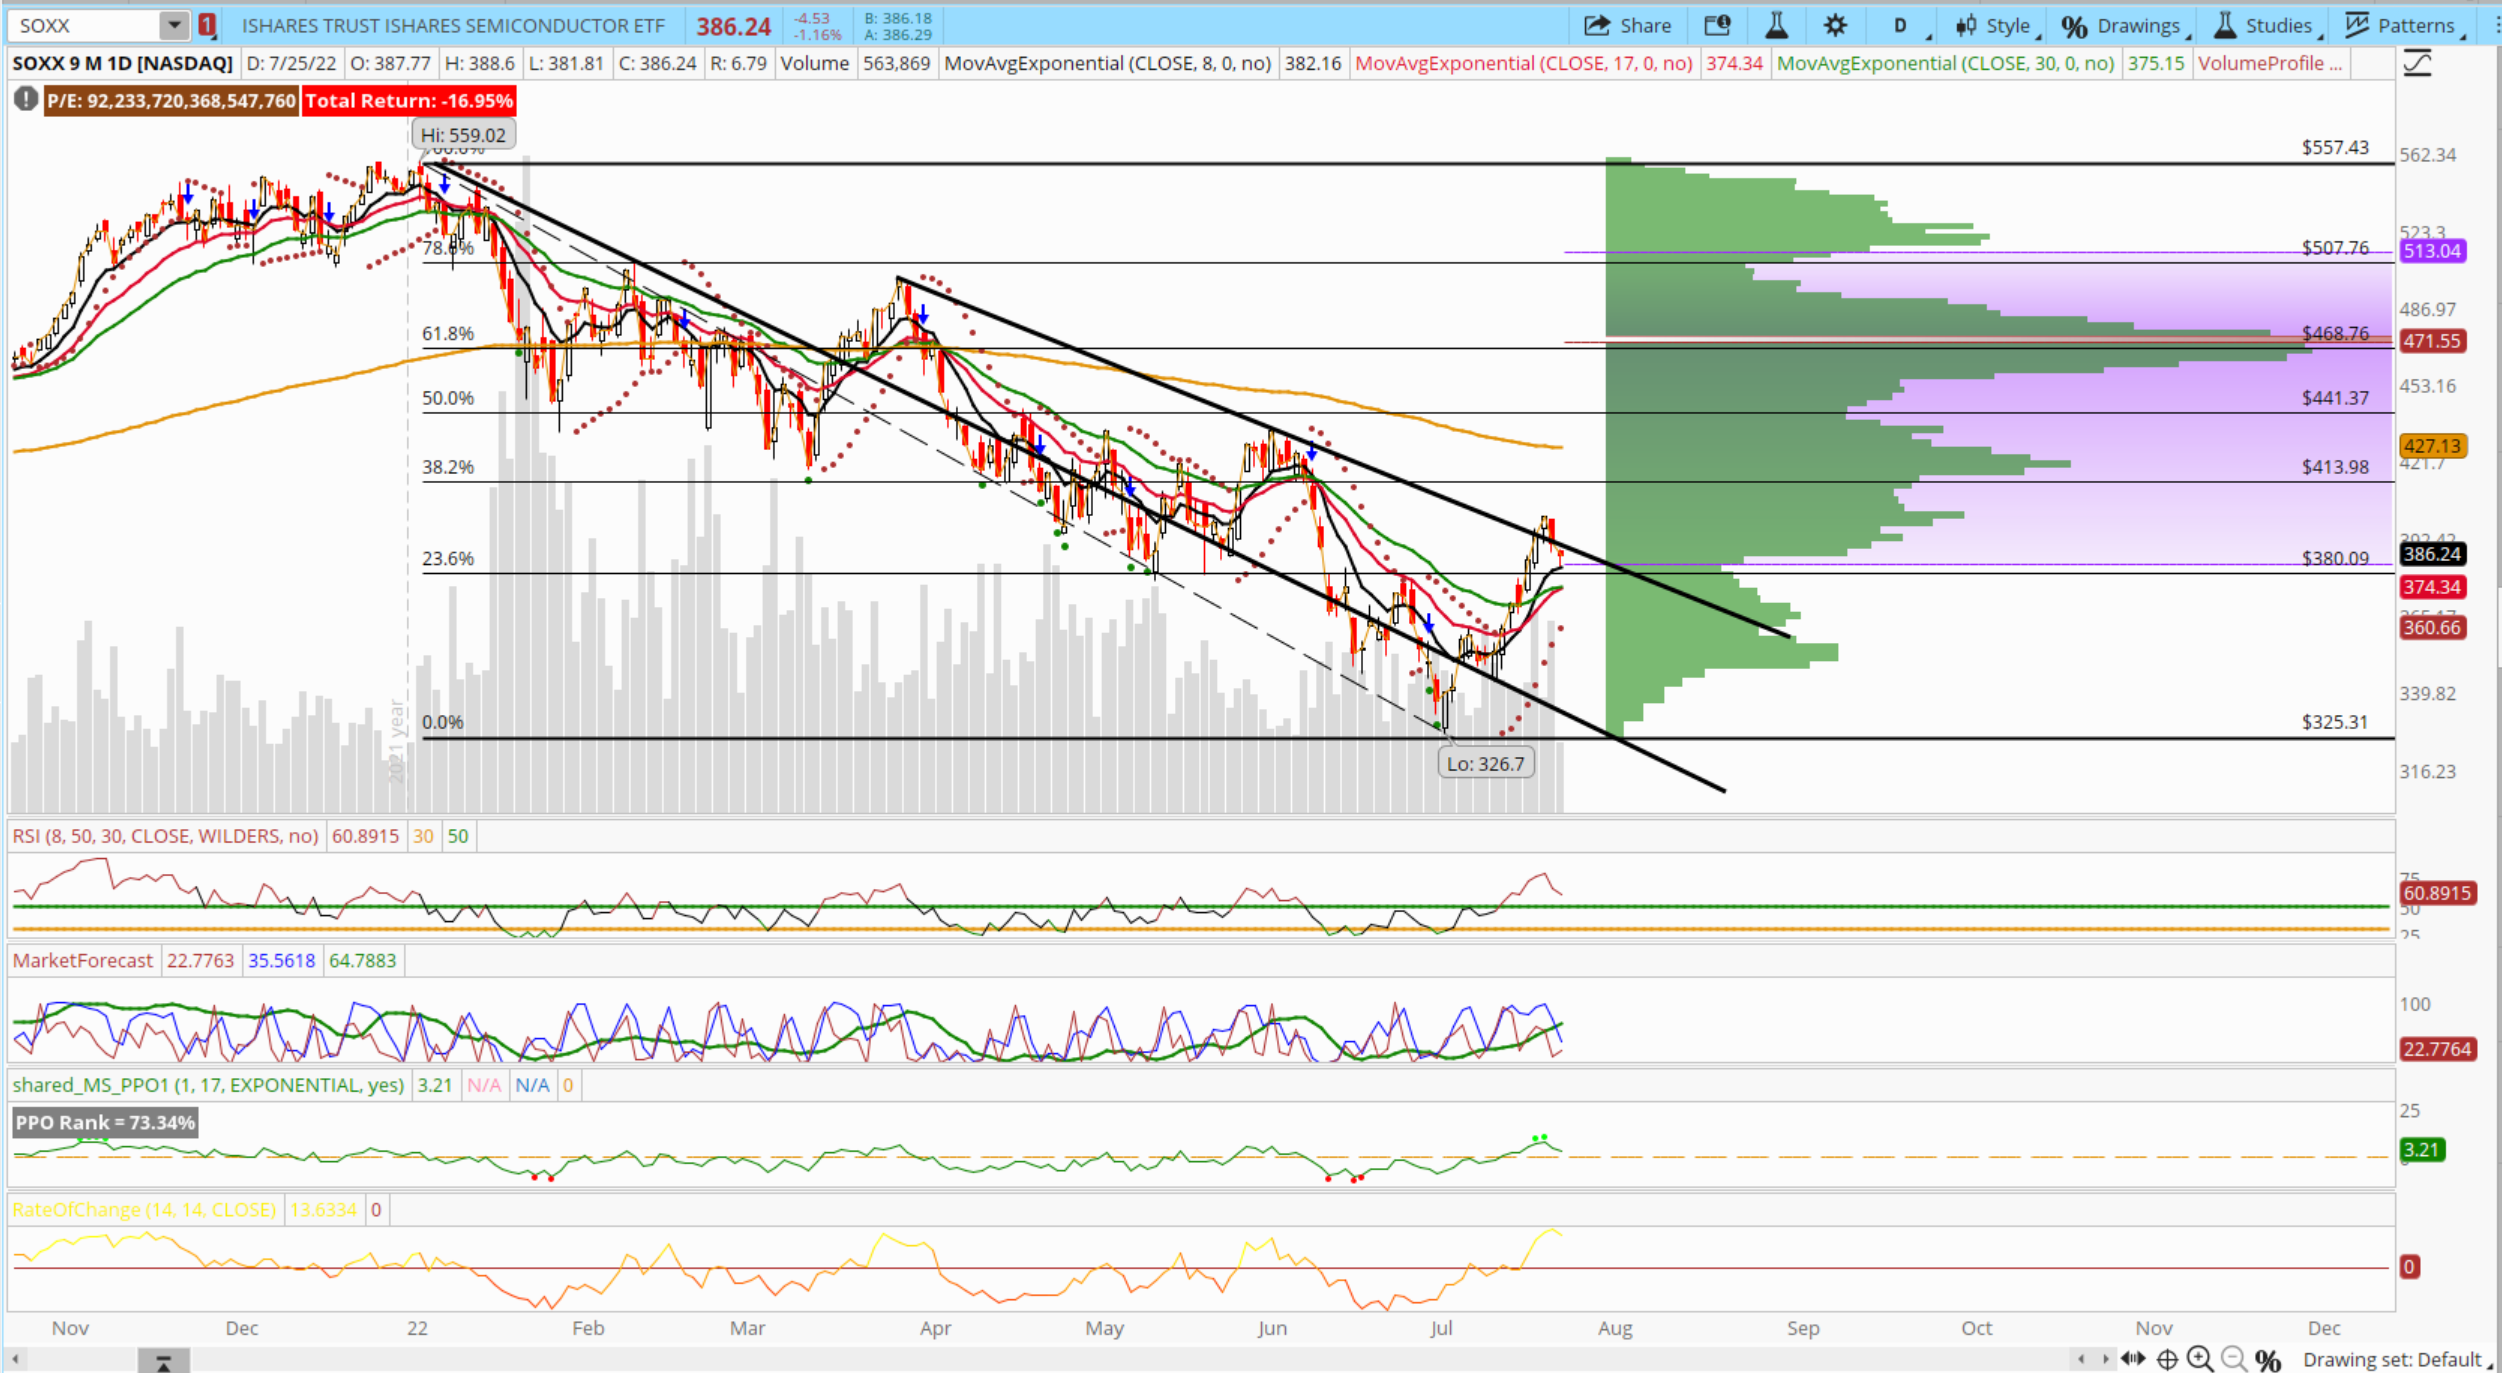This screenshot has height=1373, width=2502.
Task: Expand the SOXX symbol dropdown arrow
Action: [174, 26]
